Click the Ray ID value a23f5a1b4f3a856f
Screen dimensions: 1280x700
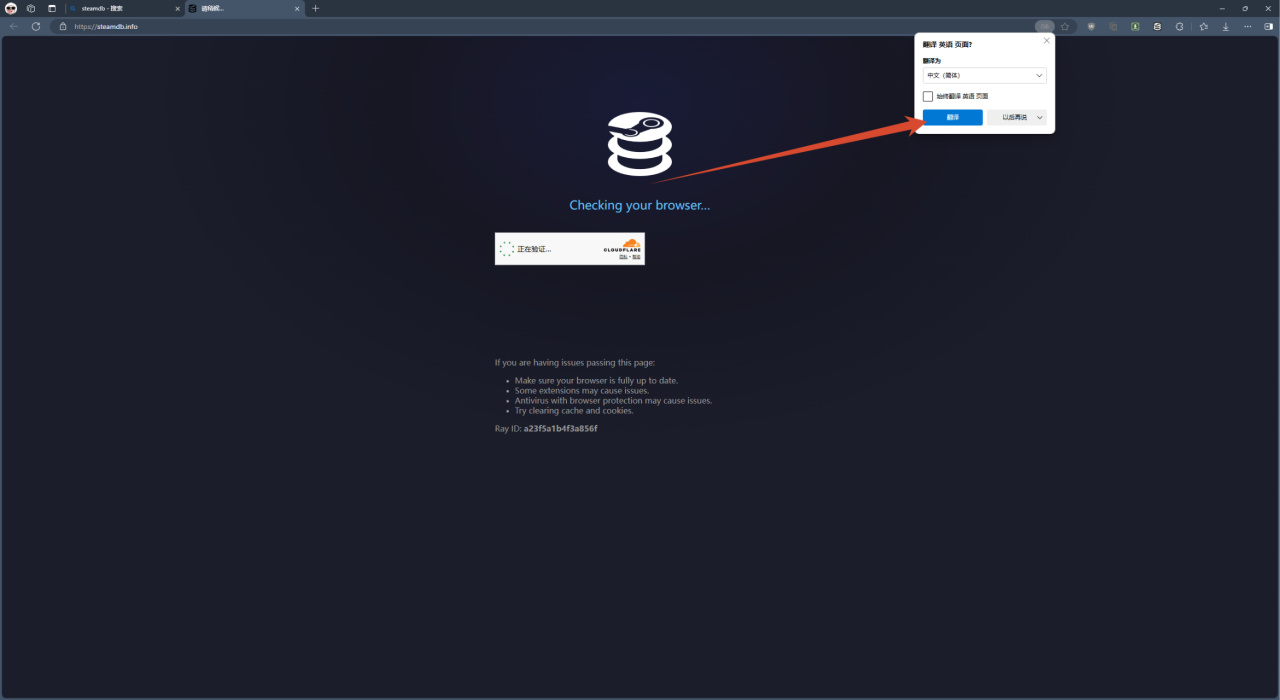point(561,428)
